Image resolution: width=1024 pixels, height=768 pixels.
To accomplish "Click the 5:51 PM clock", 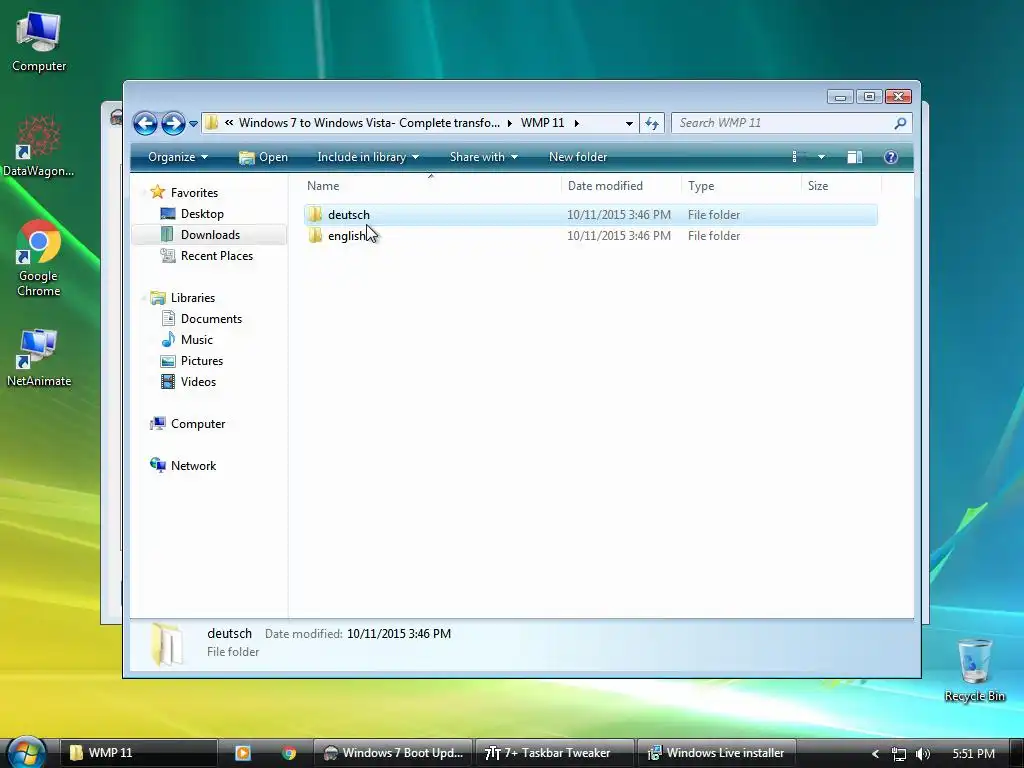I will (x=973, y=754).
